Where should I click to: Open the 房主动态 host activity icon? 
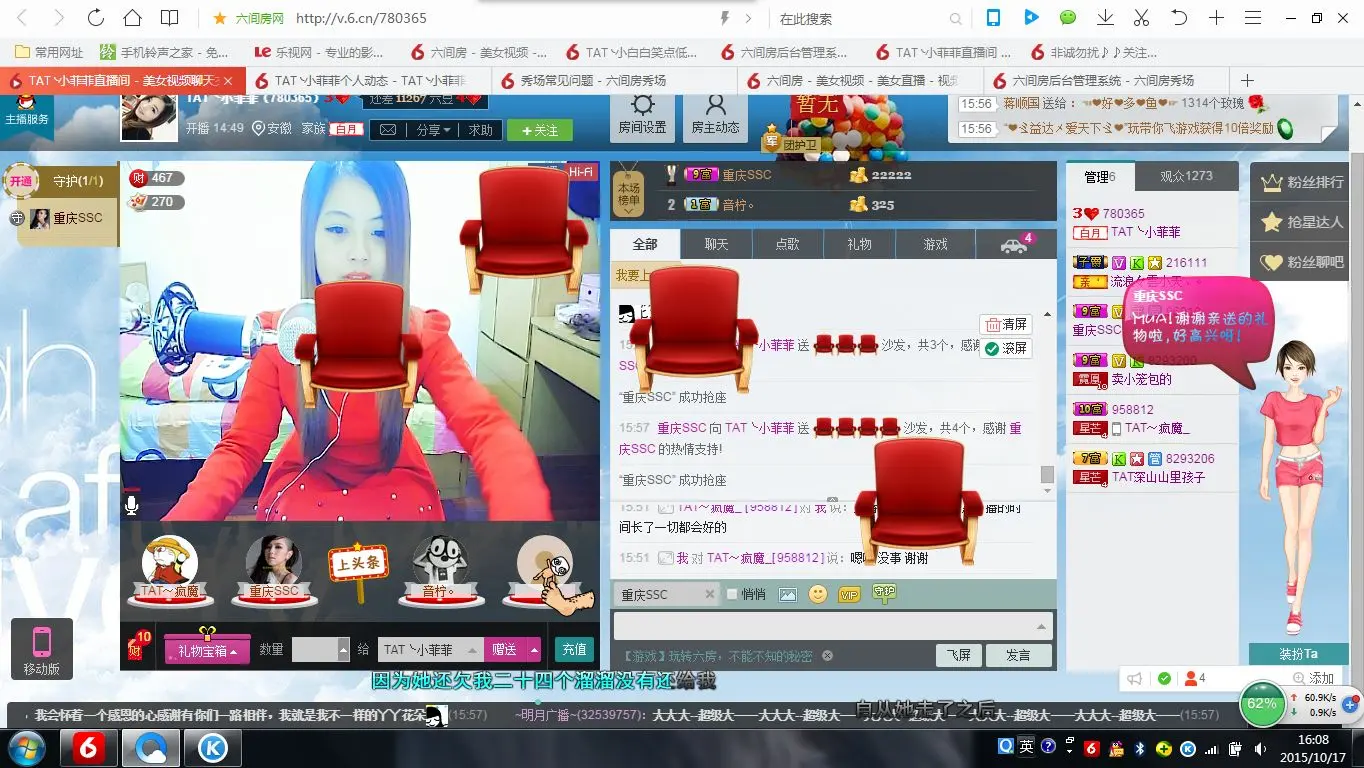point(715,116)
